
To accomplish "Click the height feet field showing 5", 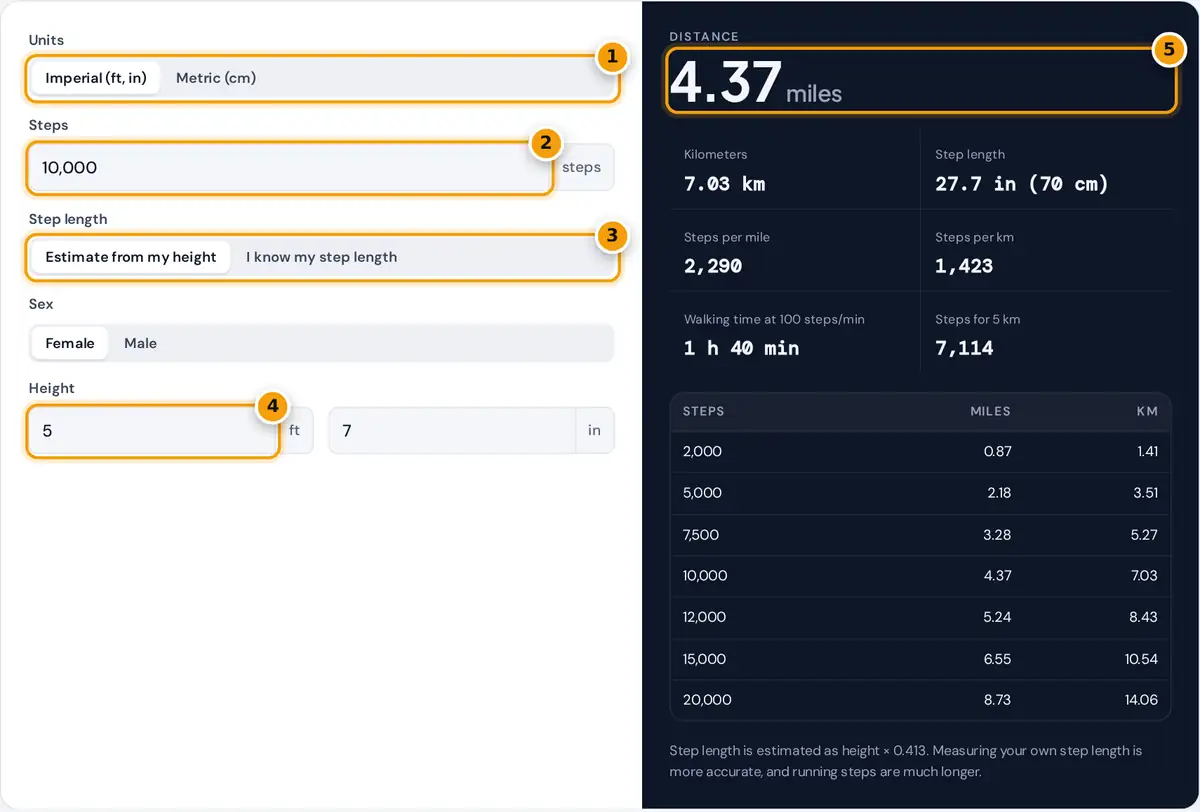I will pos(153,431).
